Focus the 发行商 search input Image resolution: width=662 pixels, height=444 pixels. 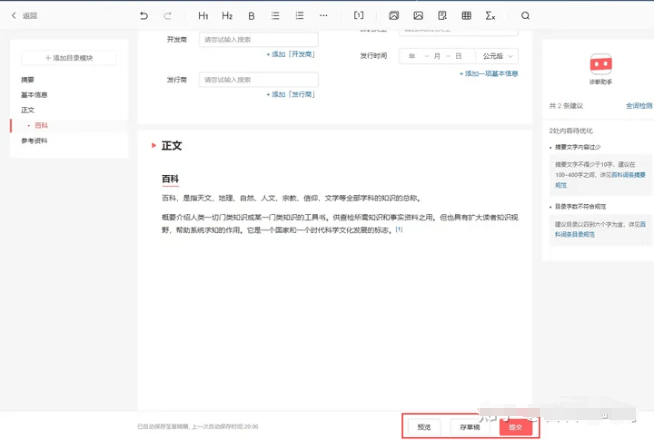(259, 79)
